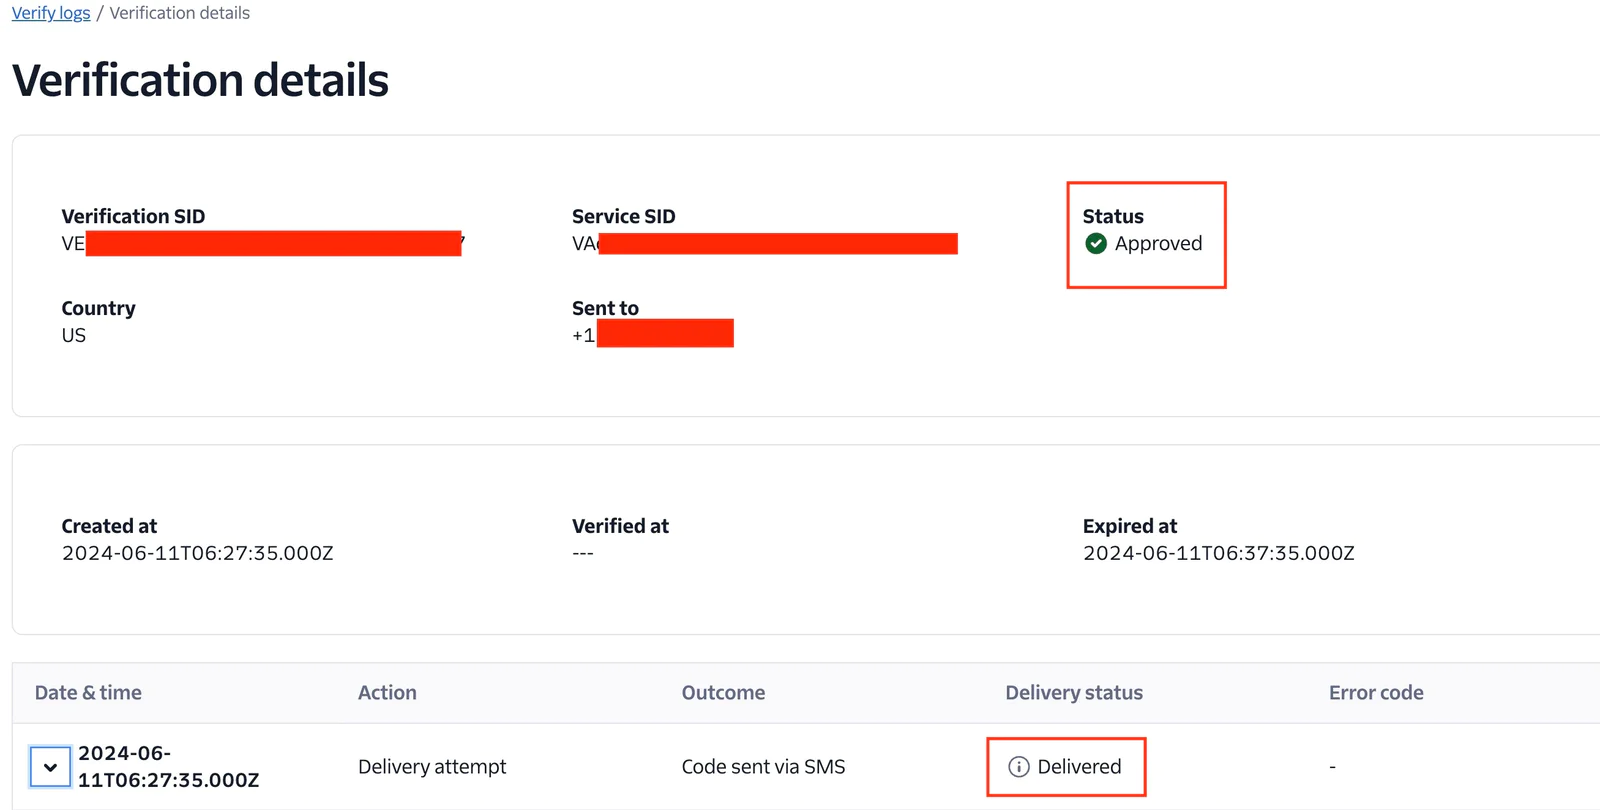This screenshot has width=1600, height=810.
Task: Click the Expired at timestamp value
Action: 1218,554
